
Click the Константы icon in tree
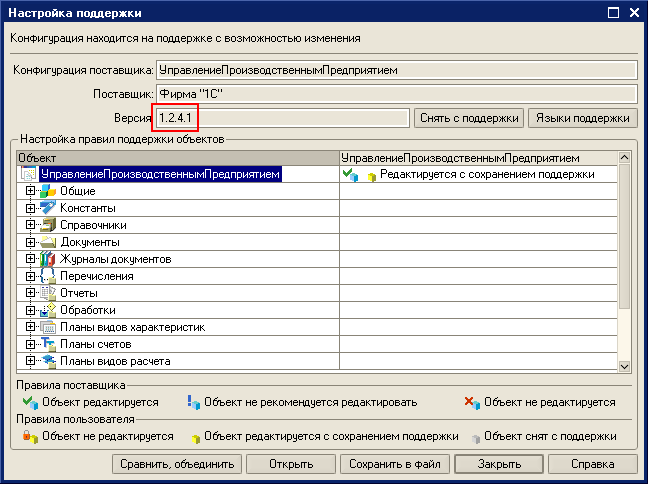click(48, 208)
